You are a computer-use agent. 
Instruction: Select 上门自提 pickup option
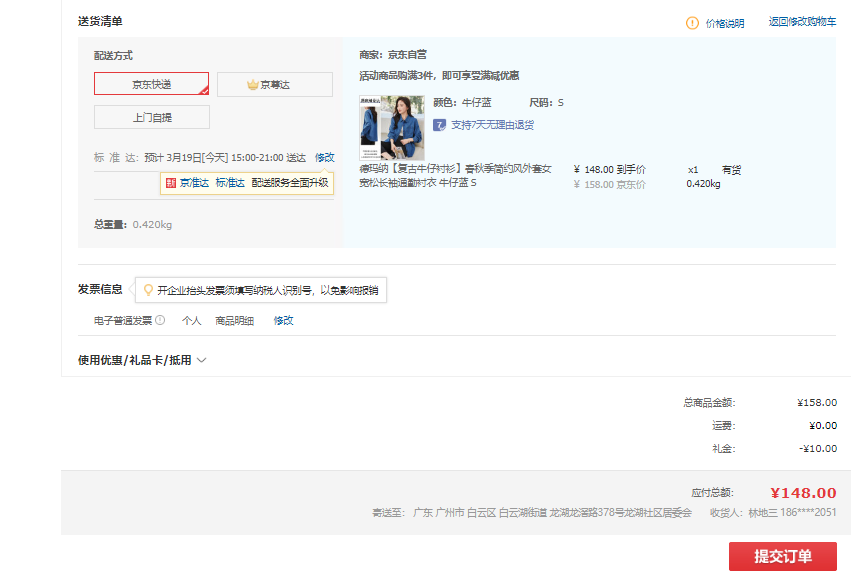coord(152,117)
